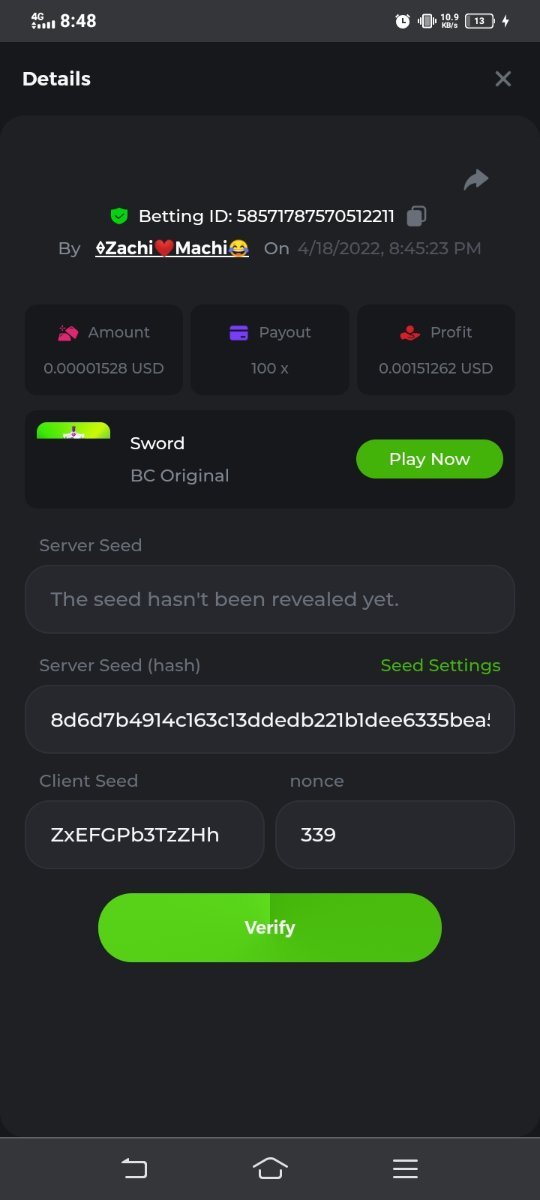
Task: Focus the Client Seed input
Action: coord(145,834)
